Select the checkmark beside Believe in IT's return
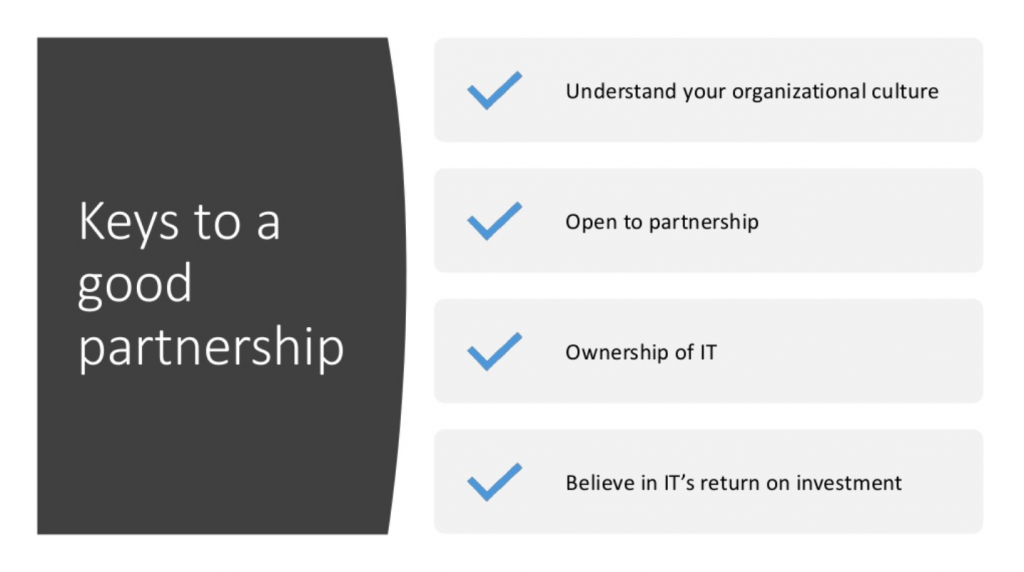This screenshot has width=1024, height=572. 494,482
